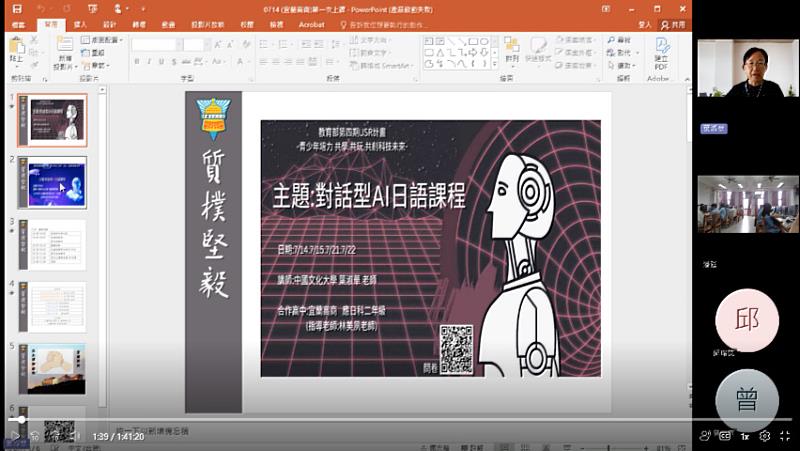Switch to the Transitions ribbon tab
Viewport: 800px width, 451px height.
(x=139, y=24)
